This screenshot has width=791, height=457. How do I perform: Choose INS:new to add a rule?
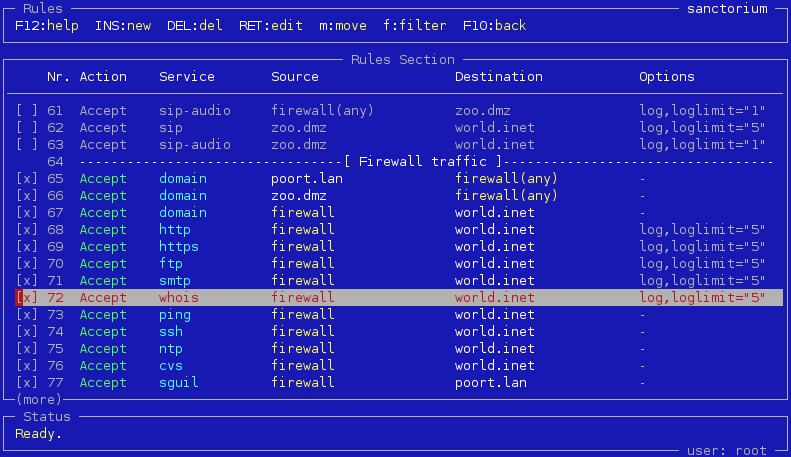click(x=123, y=25)
